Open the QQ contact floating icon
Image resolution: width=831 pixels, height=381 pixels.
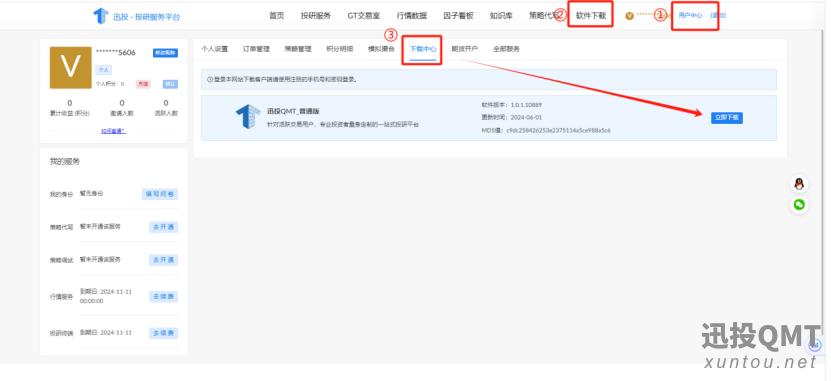pyautogui.click(x=799, y=184)
